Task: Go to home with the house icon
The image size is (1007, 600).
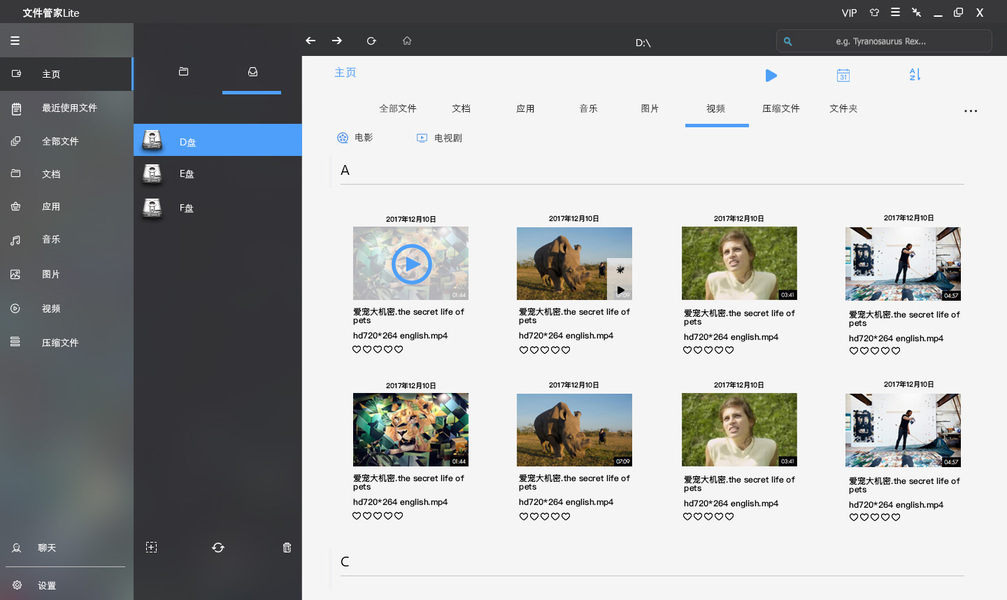Action: pyautogui.click(x=407, y=40)
